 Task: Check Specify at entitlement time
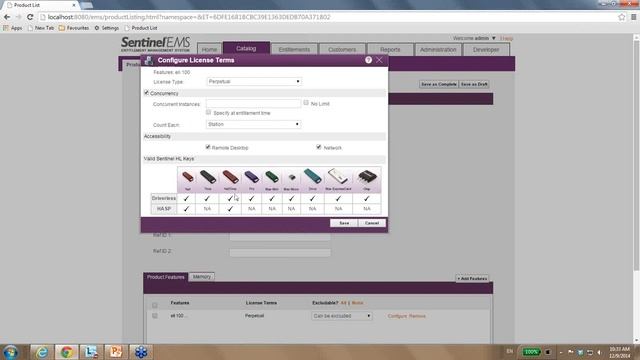(x=209, y=112)
